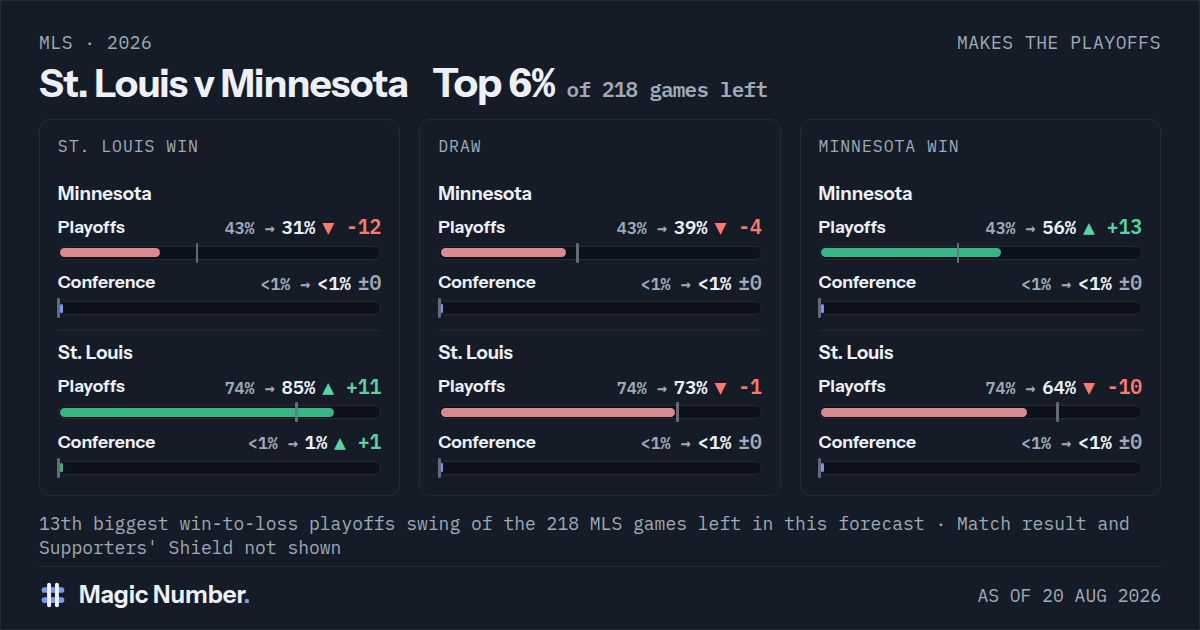This screenshot has width=1200, height=630.
Task: Click Minnesota green playoffs bar at 56%
Action: [910, 252]
